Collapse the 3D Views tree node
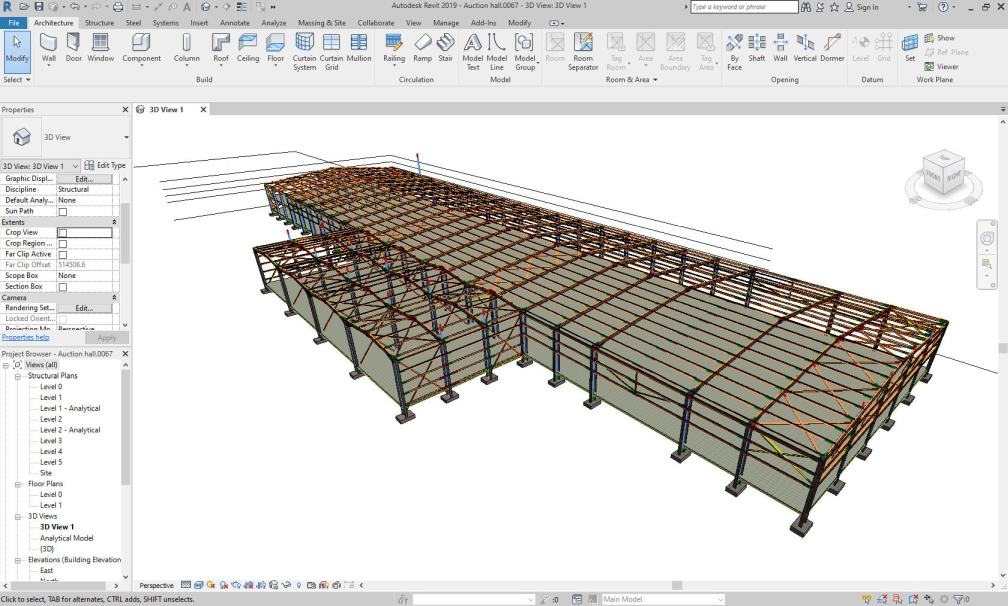This screenshot has width=1008, height=606. pyautogui.click(x=18, y=516)
